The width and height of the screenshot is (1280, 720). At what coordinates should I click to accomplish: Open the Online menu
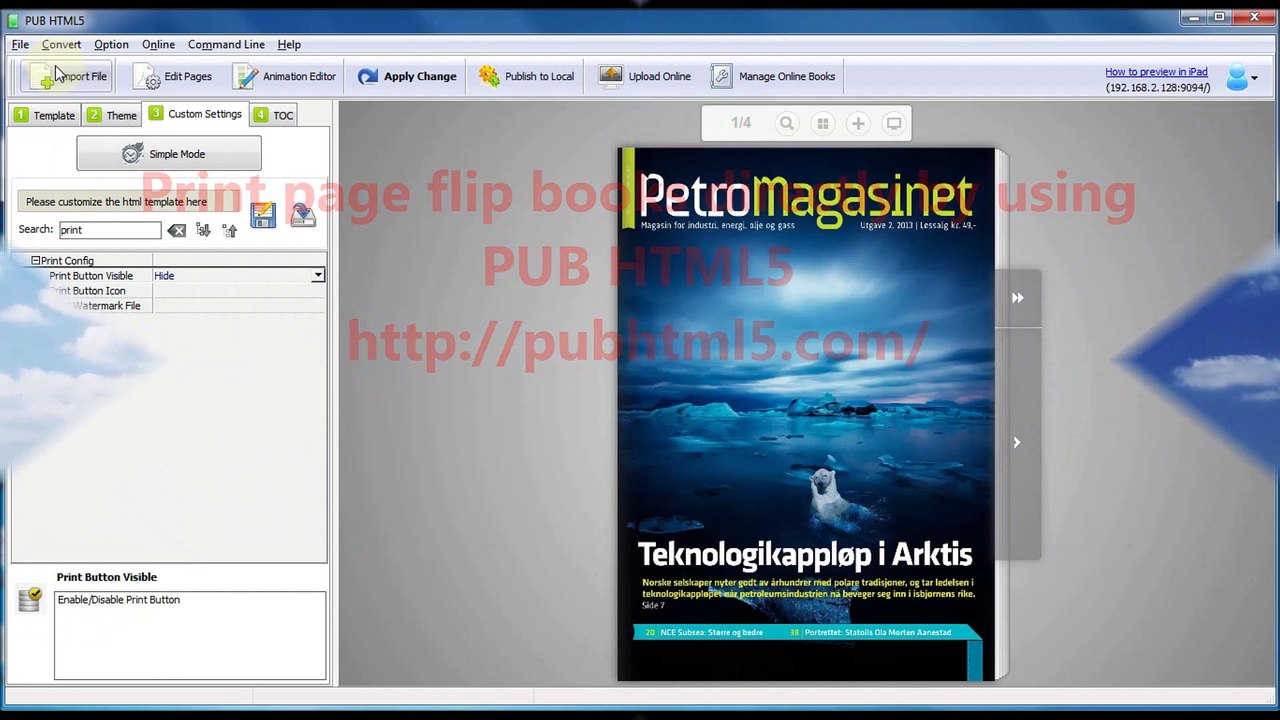click(158, 44)
